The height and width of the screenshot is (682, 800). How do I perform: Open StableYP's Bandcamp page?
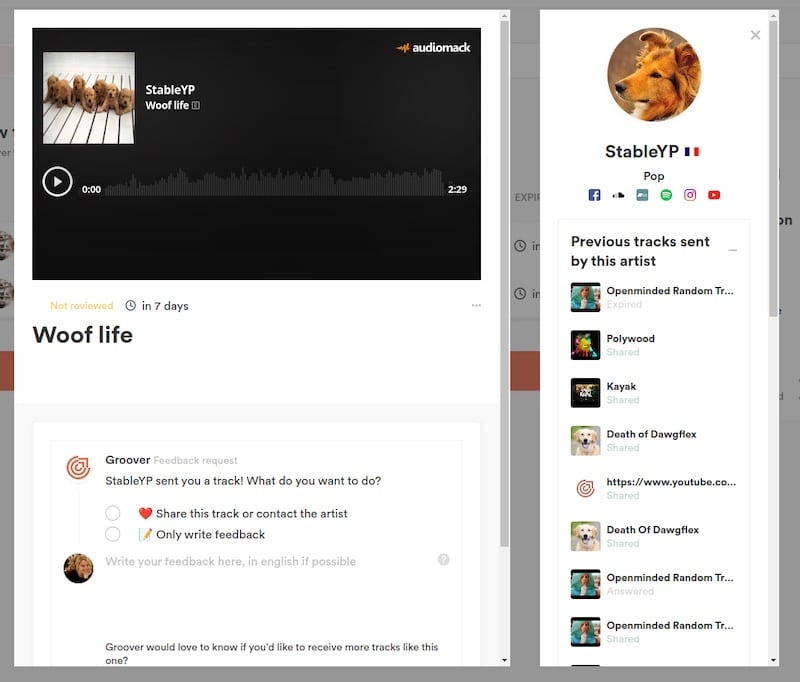[642, 195]
